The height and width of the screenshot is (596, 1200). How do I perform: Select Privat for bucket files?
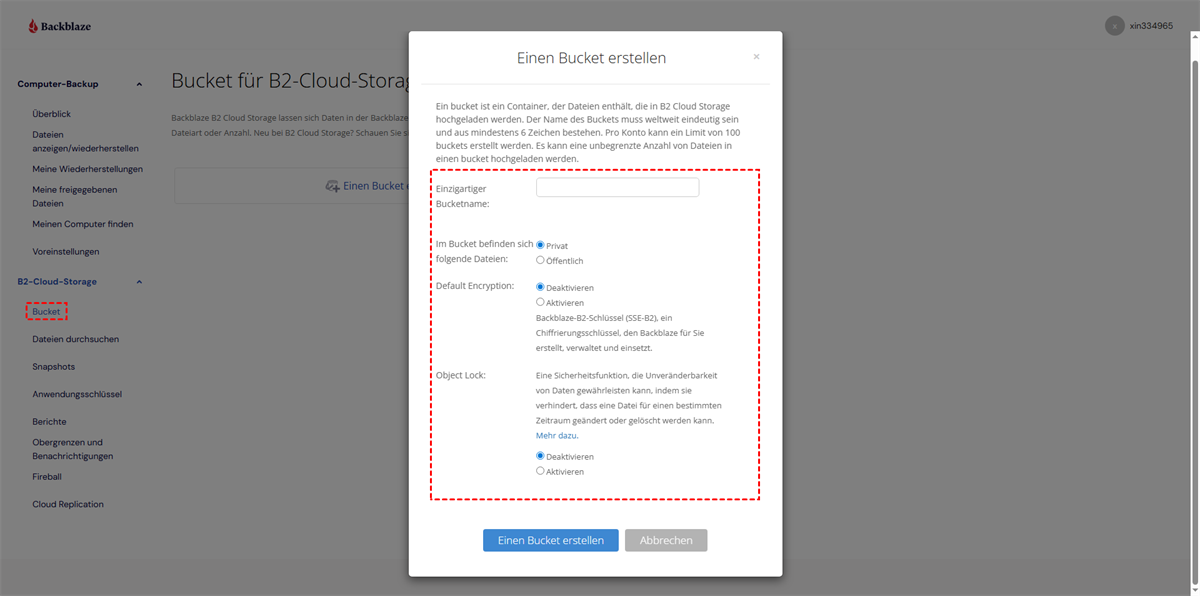pos(541,245)
